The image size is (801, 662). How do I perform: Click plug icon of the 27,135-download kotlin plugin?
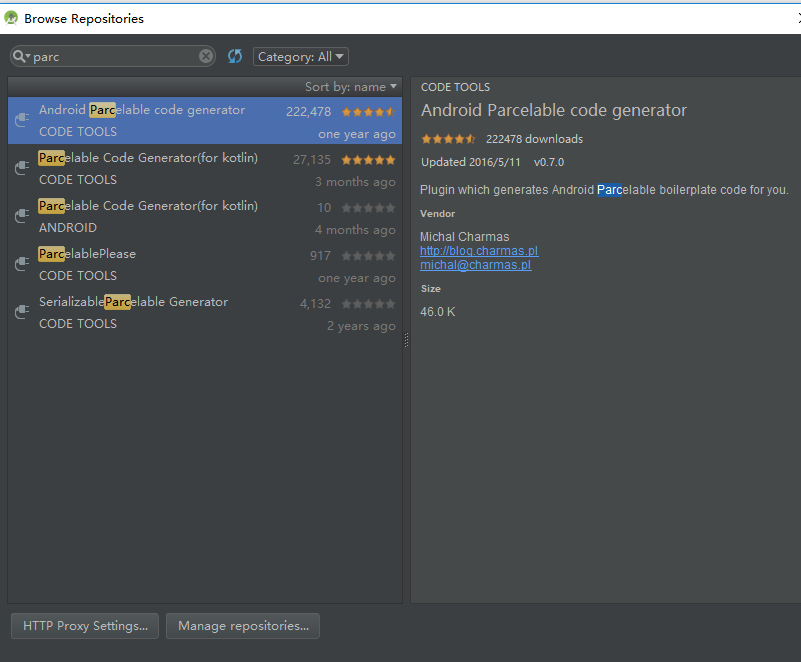(x=22, y=168)
